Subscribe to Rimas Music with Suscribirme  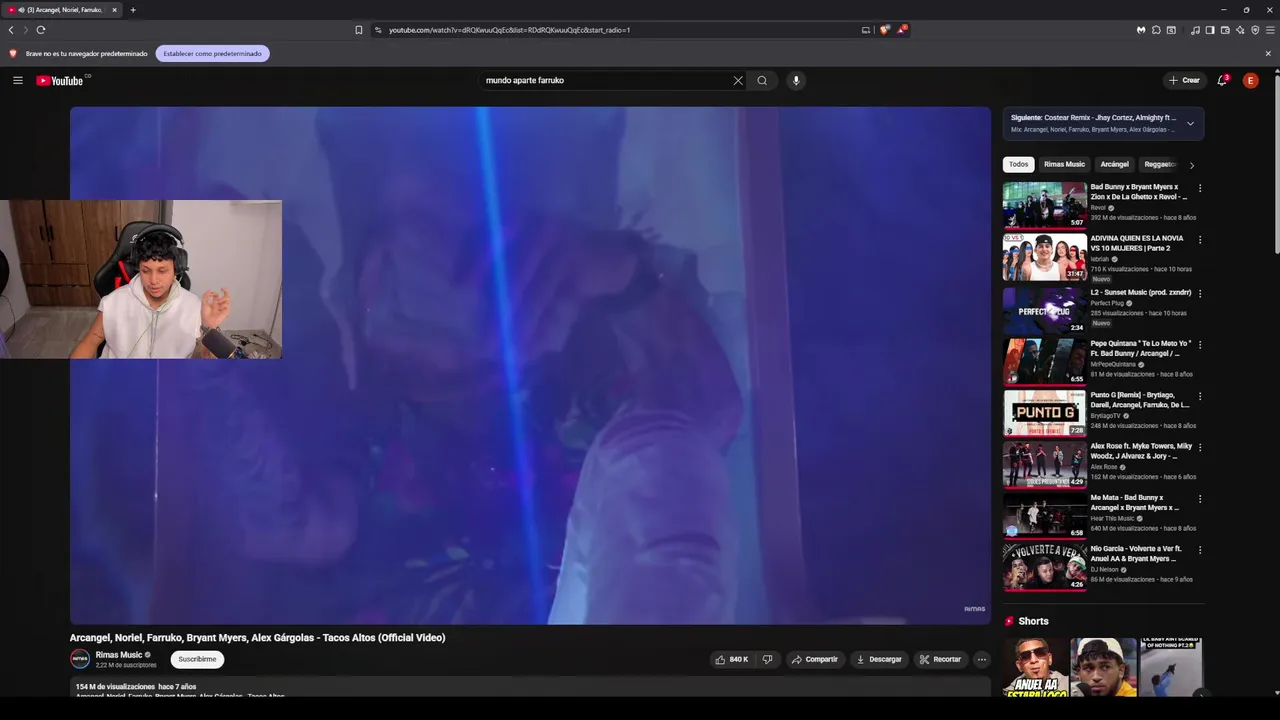point(197,659)
